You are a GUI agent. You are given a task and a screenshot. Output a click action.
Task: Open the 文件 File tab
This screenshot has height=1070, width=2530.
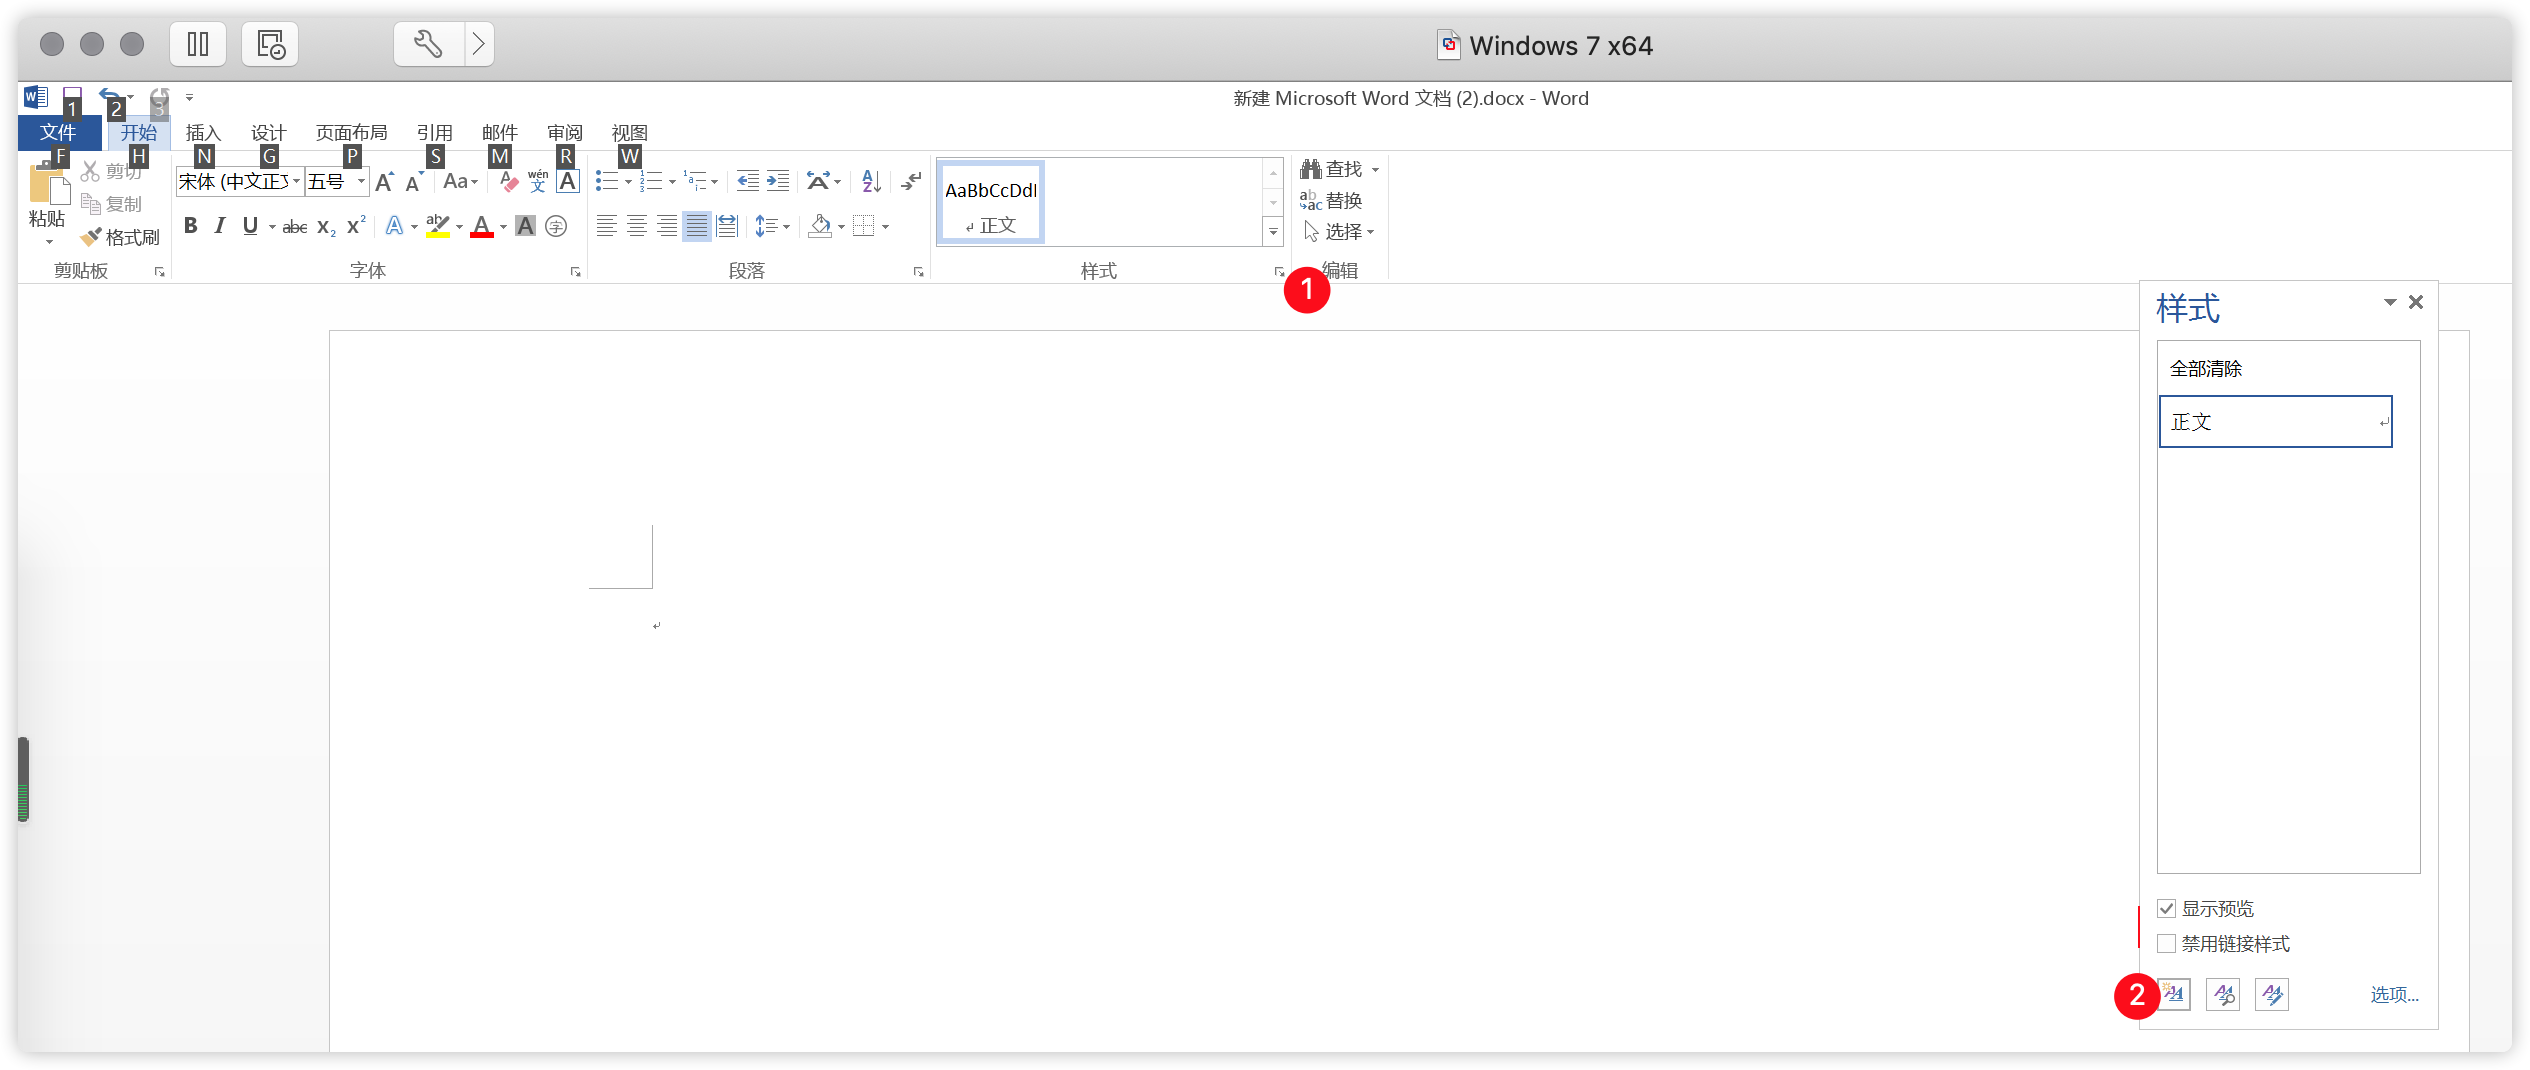pyautogui.click(x=59, y=133)
